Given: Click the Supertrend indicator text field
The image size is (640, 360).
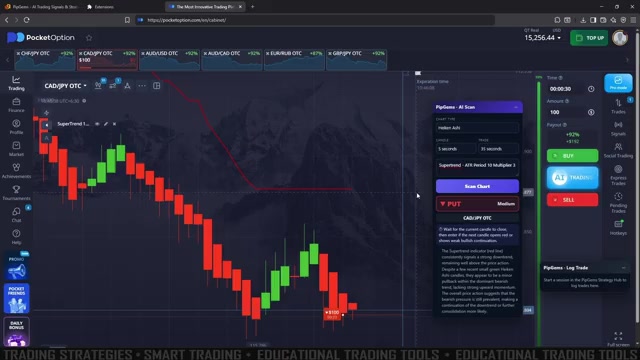Looking at the screenshot, I should click(x=477, y=167).
